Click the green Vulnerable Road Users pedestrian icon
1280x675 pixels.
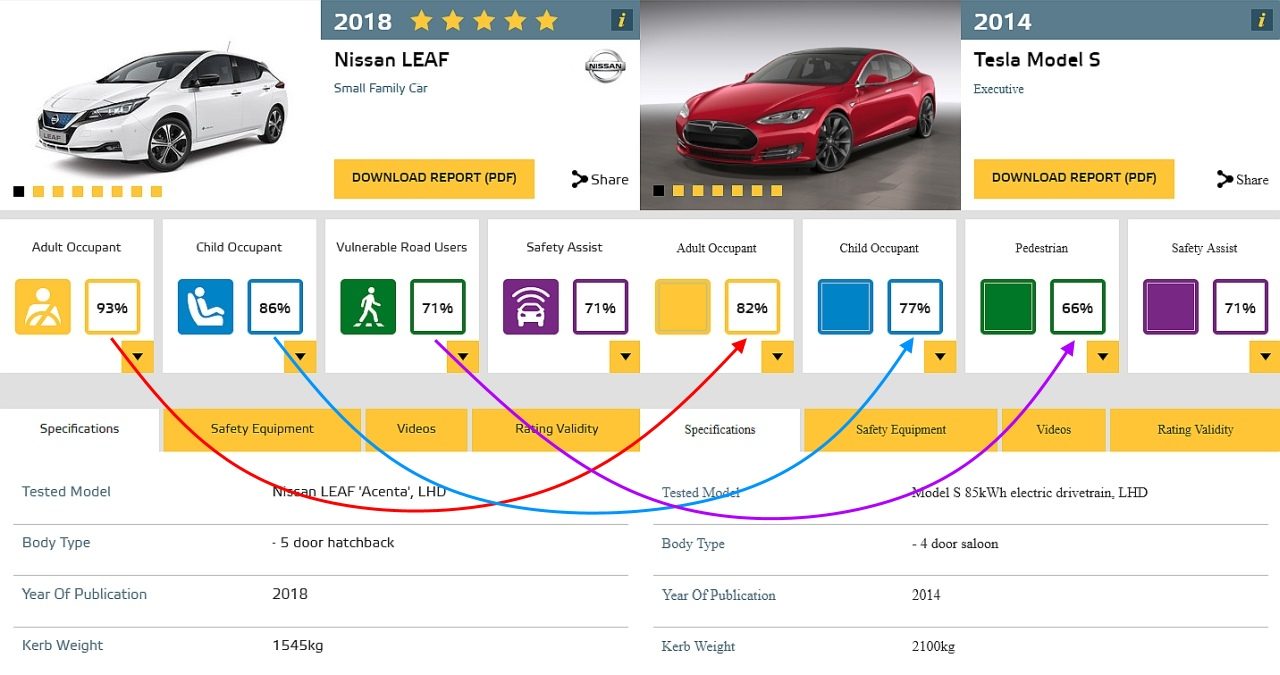click(368, 307)
